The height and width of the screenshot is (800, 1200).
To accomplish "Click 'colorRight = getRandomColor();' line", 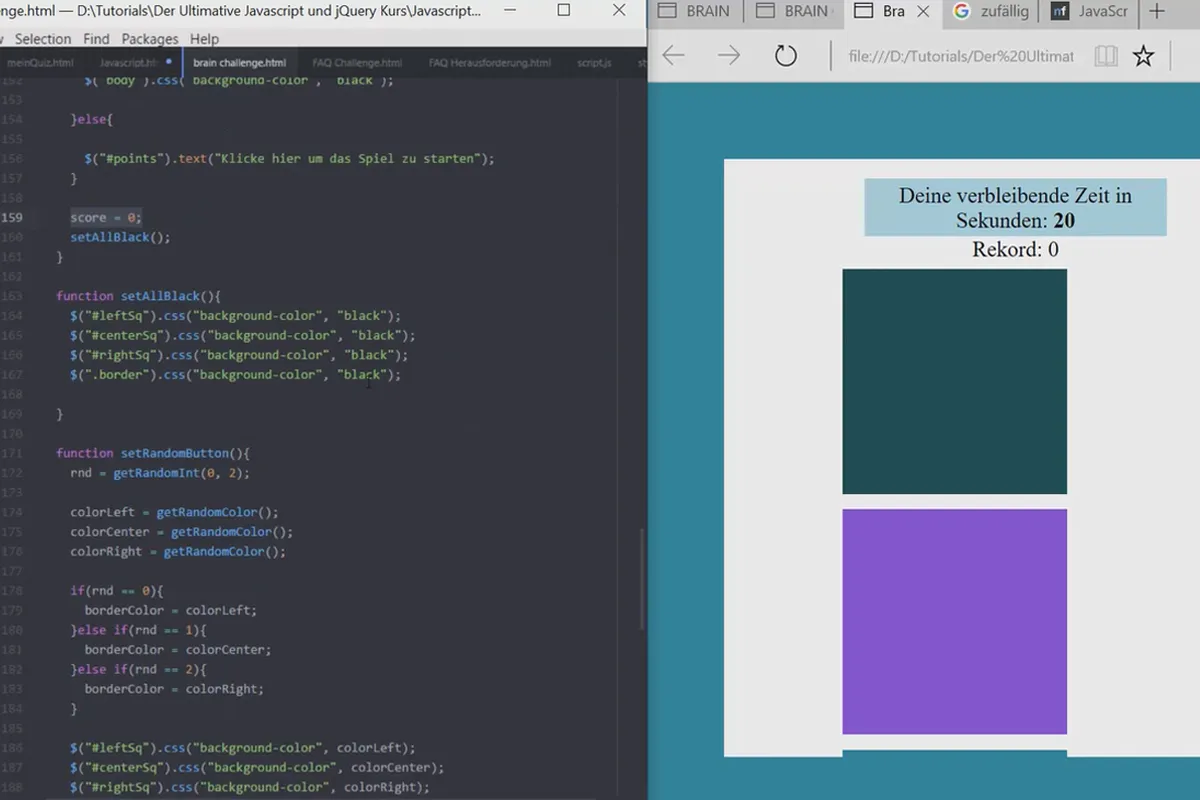I will 178,551.
